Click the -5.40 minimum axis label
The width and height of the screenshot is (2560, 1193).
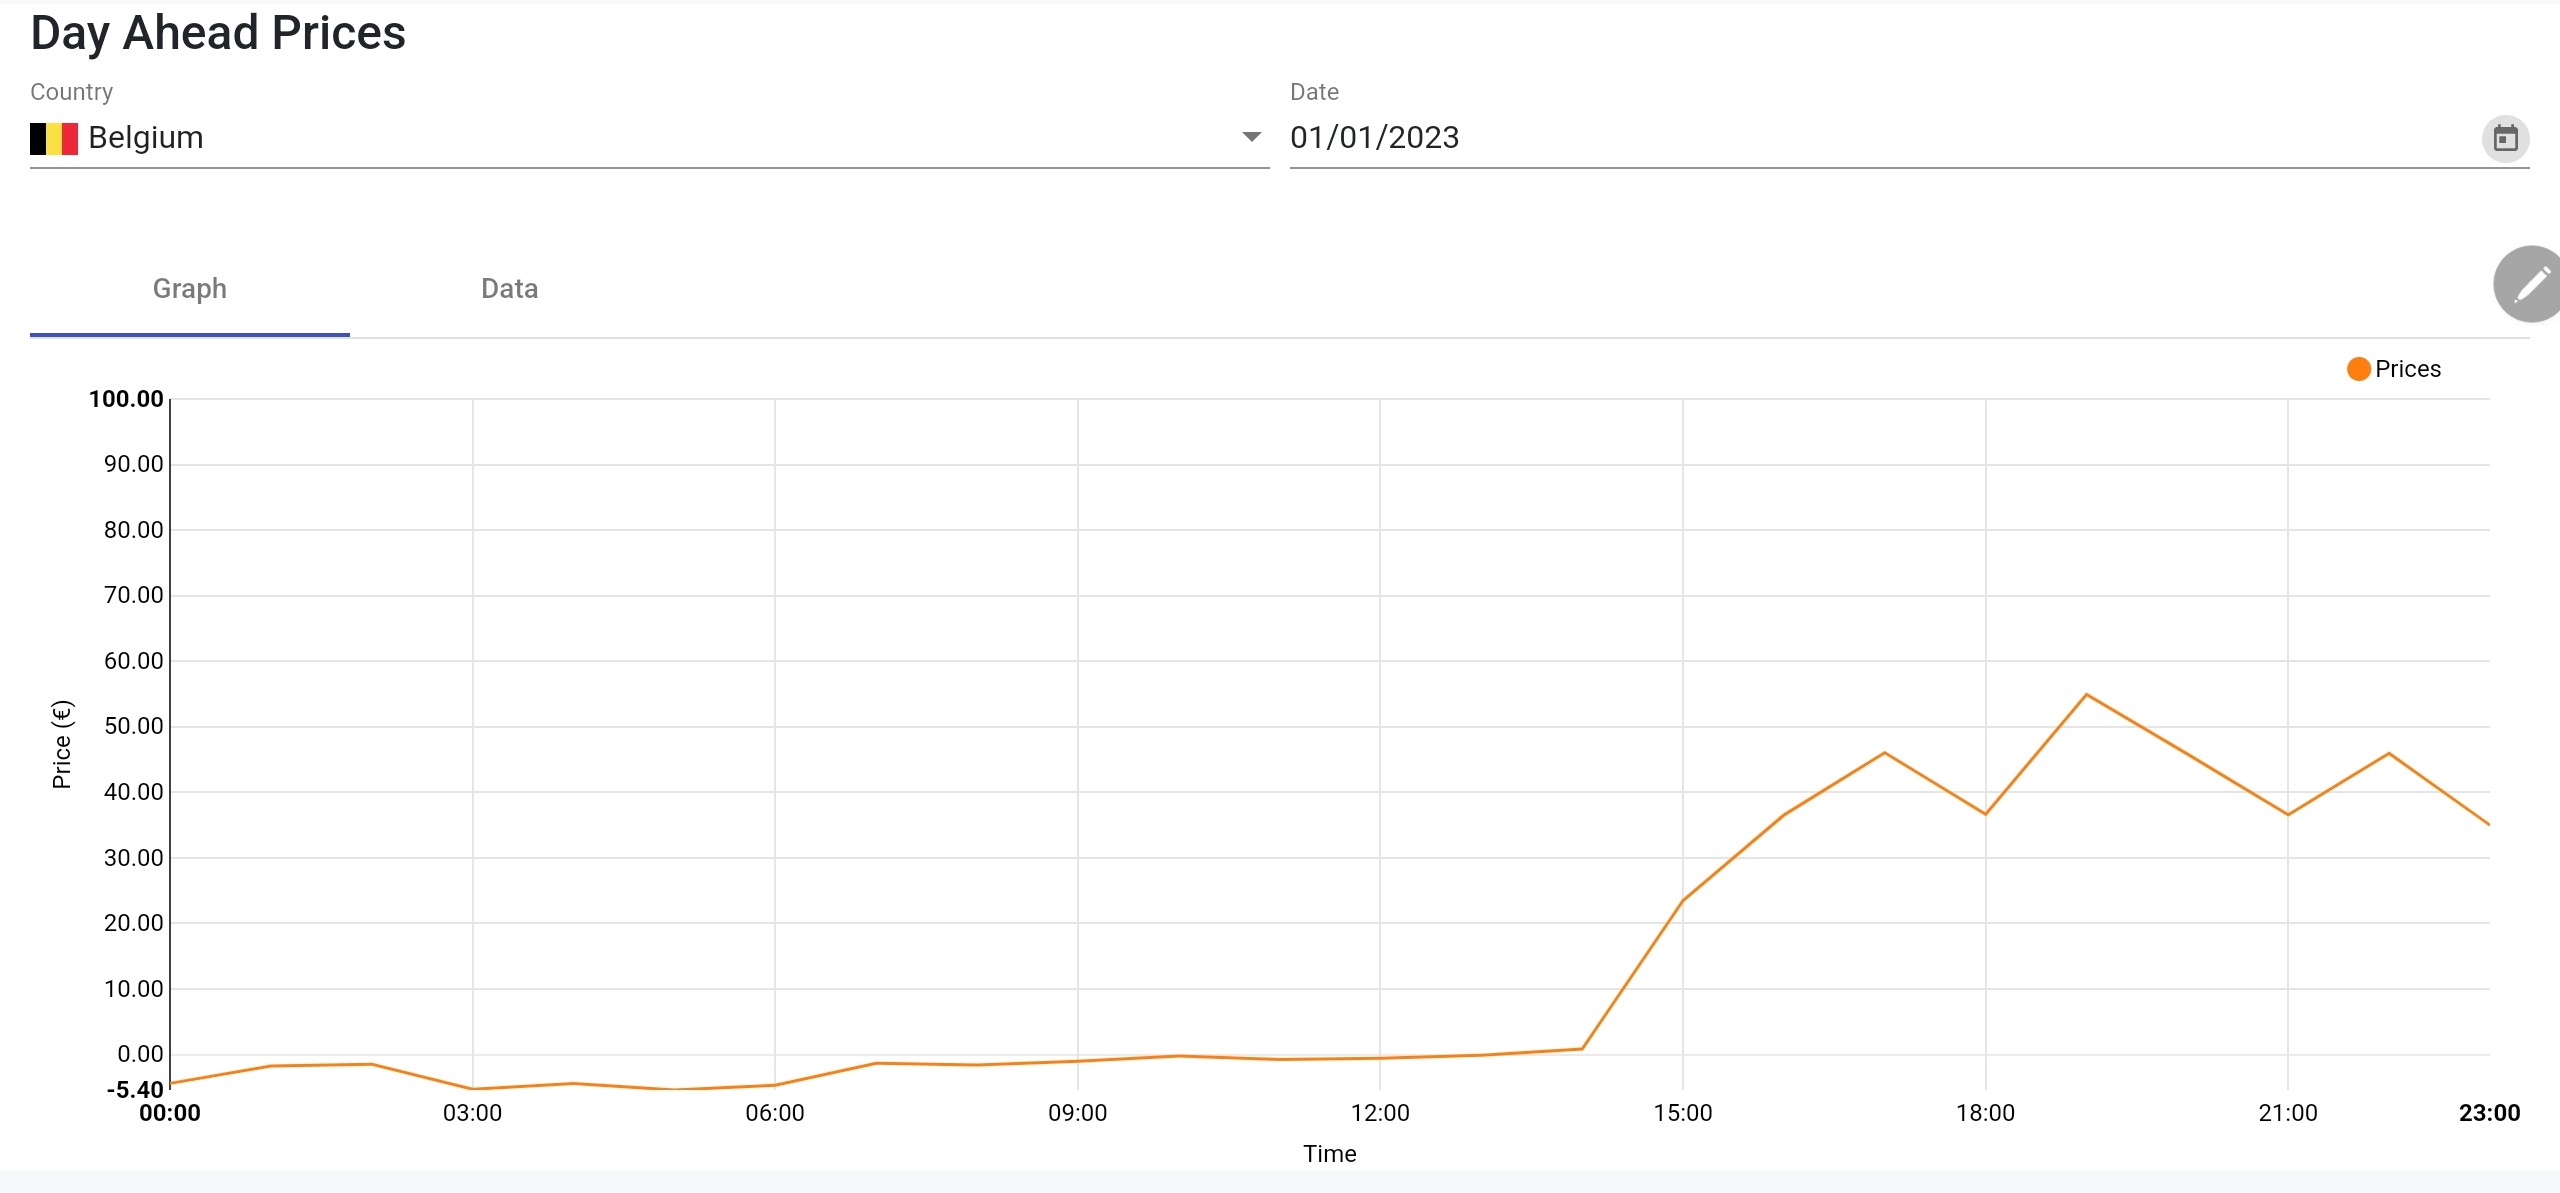[135, 1089]
